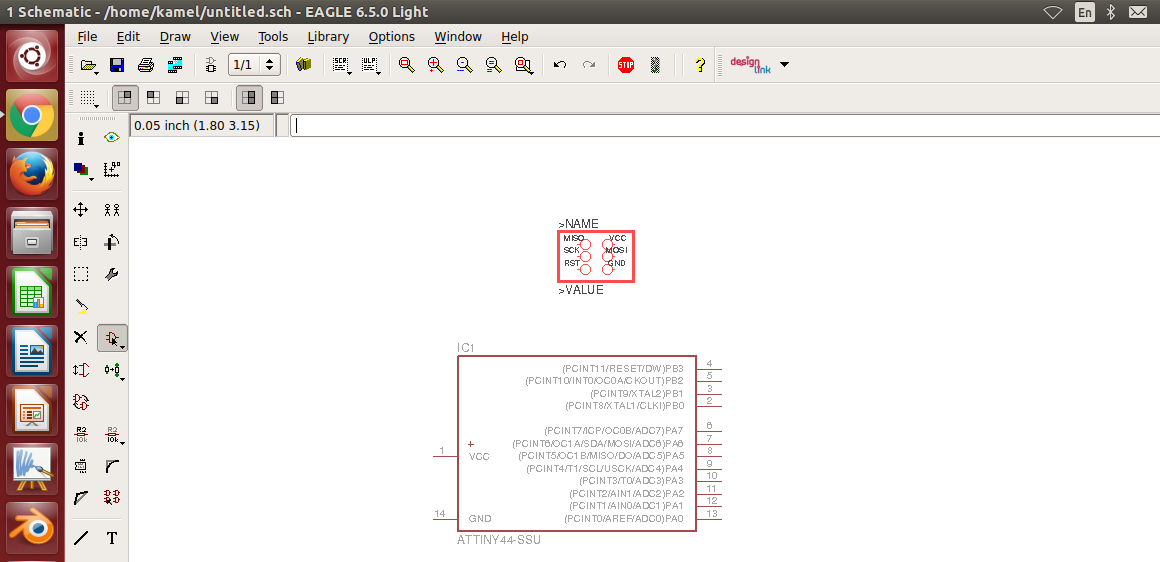The image size is (1160, 562).
Task: Select the Text tool
Action: point(112,538)
